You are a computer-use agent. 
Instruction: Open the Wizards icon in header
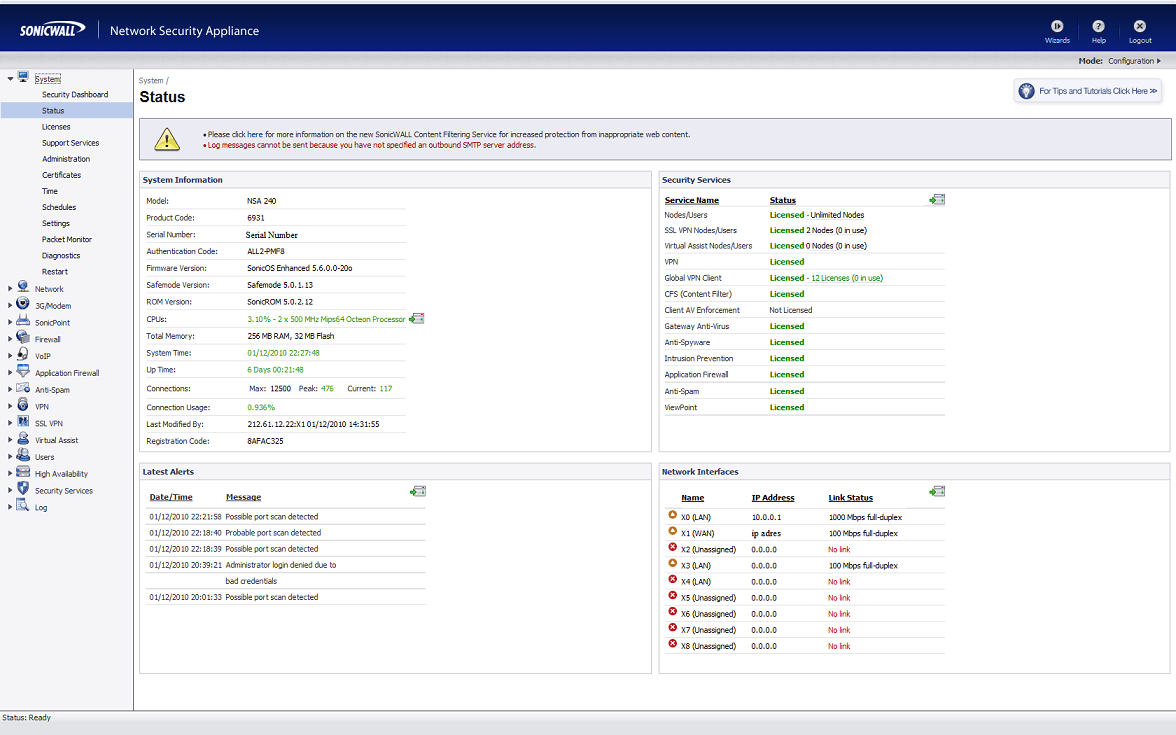(1057, 26)
